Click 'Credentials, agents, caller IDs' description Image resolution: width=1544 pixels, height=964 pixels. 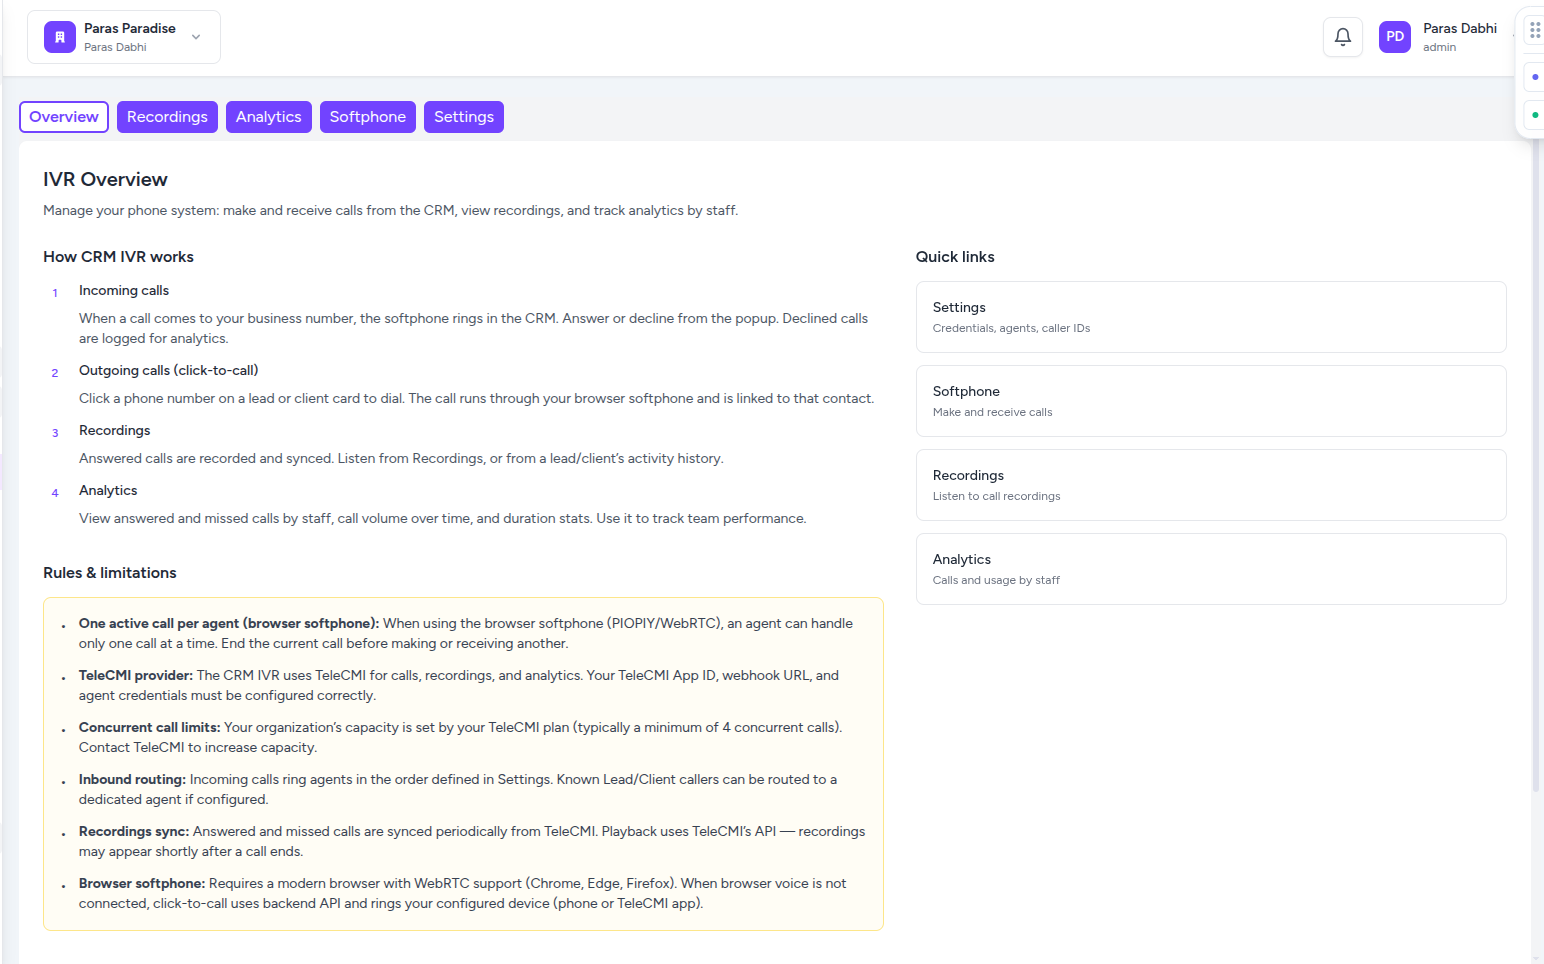[x=1011, y=329]
